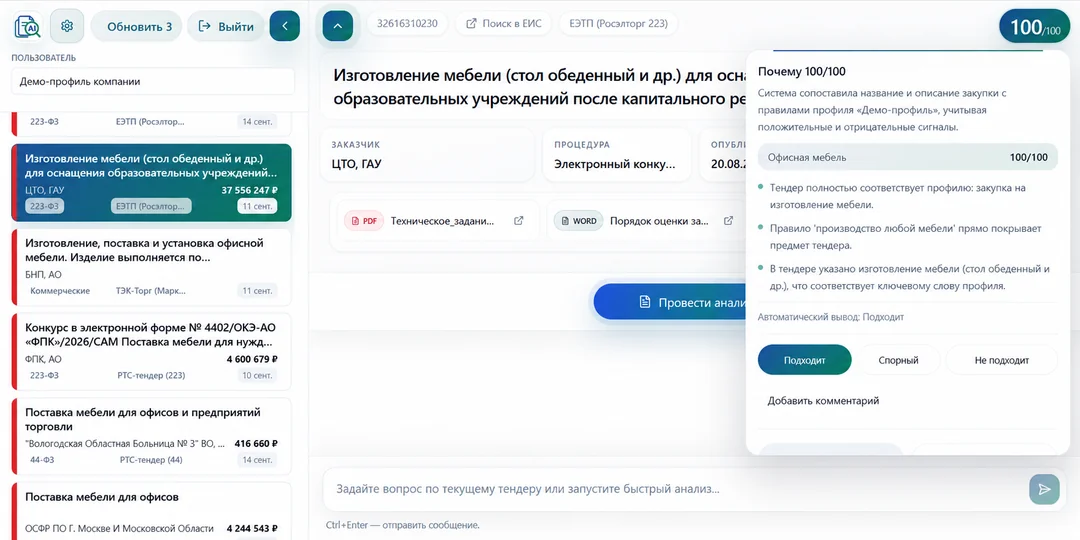Screen dimensions: 1080x540
Task: Send message with the paper plane icon
Action: tap(1044, 489)
